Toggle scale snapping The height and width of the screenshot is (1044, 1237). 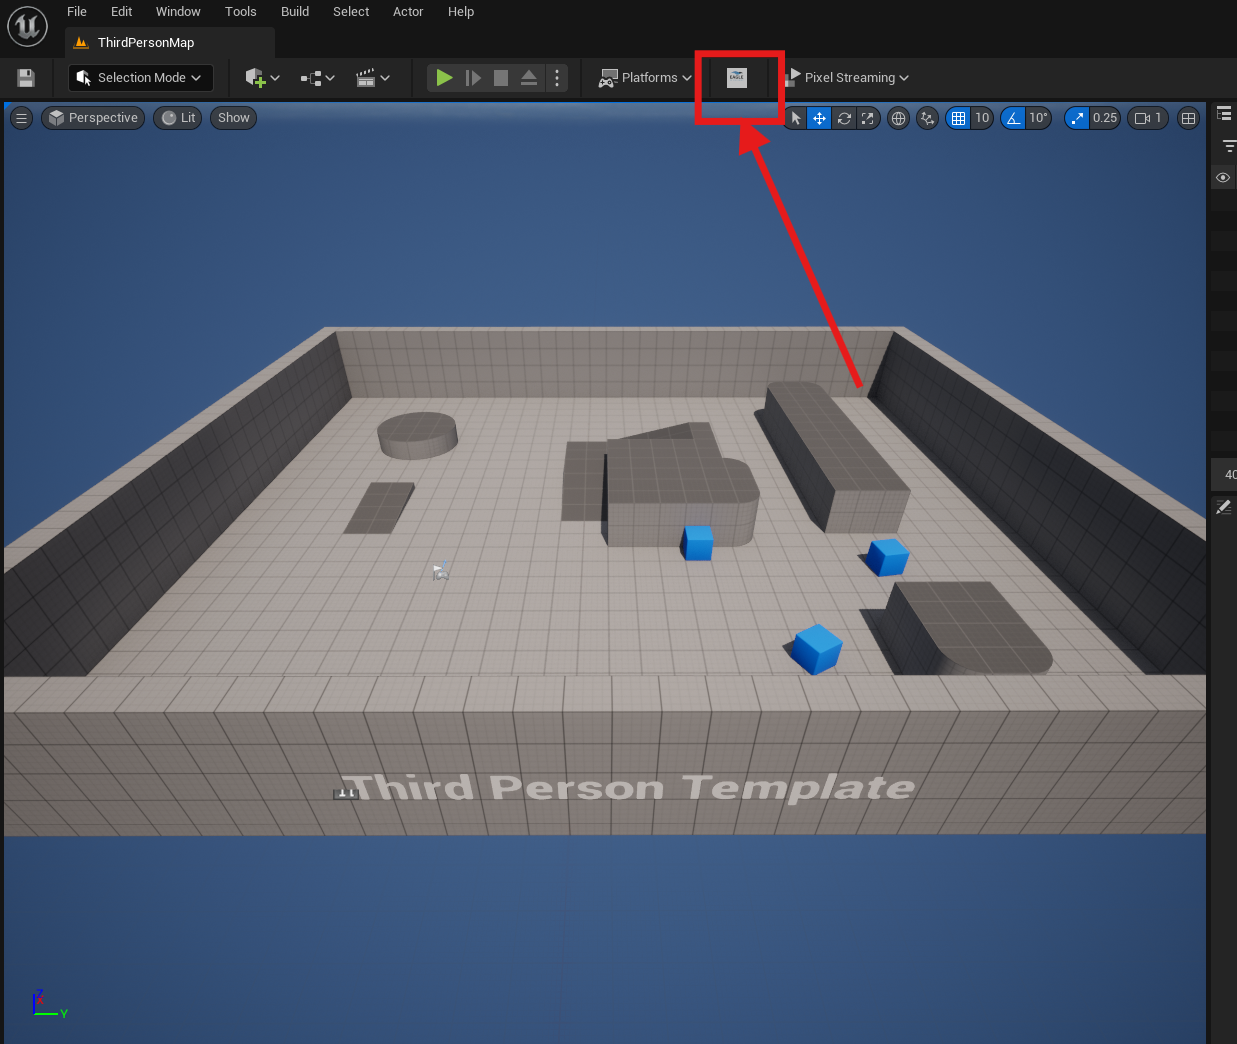[x=1077, y=118]
